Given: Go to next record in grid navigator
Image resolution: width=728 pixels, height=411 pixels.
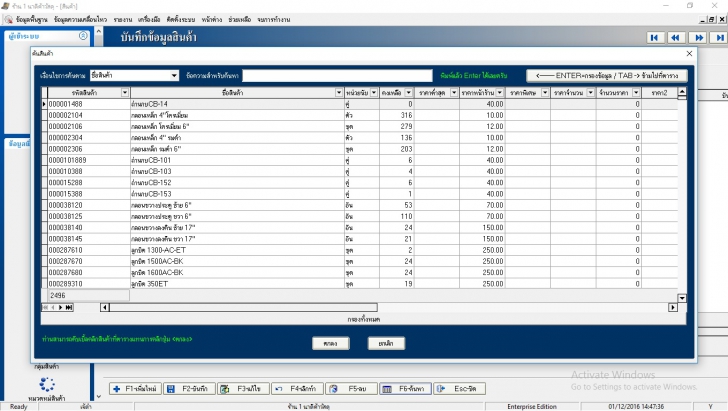Looking at the screenshot, I should (x=60, y=307).
